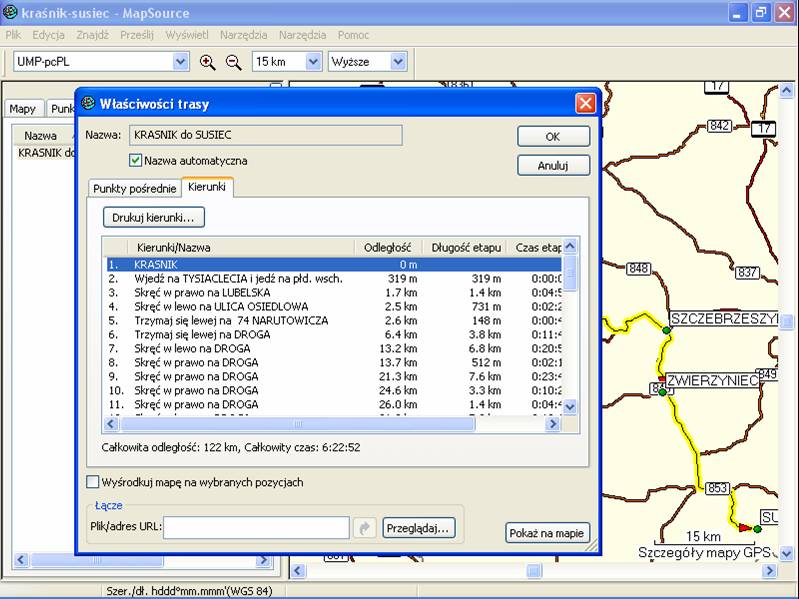This screenshot has height=599, width=799.
Task: Click the map view scroll down arrow
Action: coord(786,553)
